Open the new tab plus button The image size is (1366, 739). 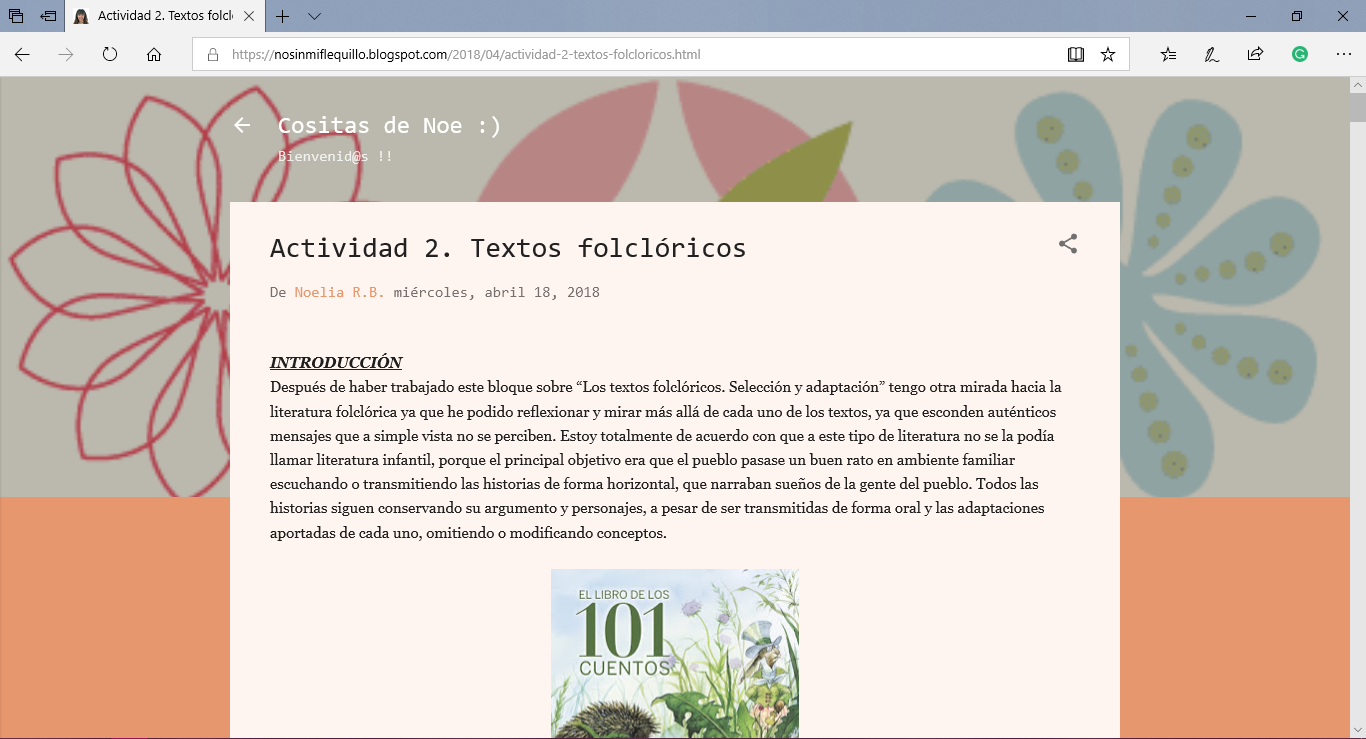point(283,16)
